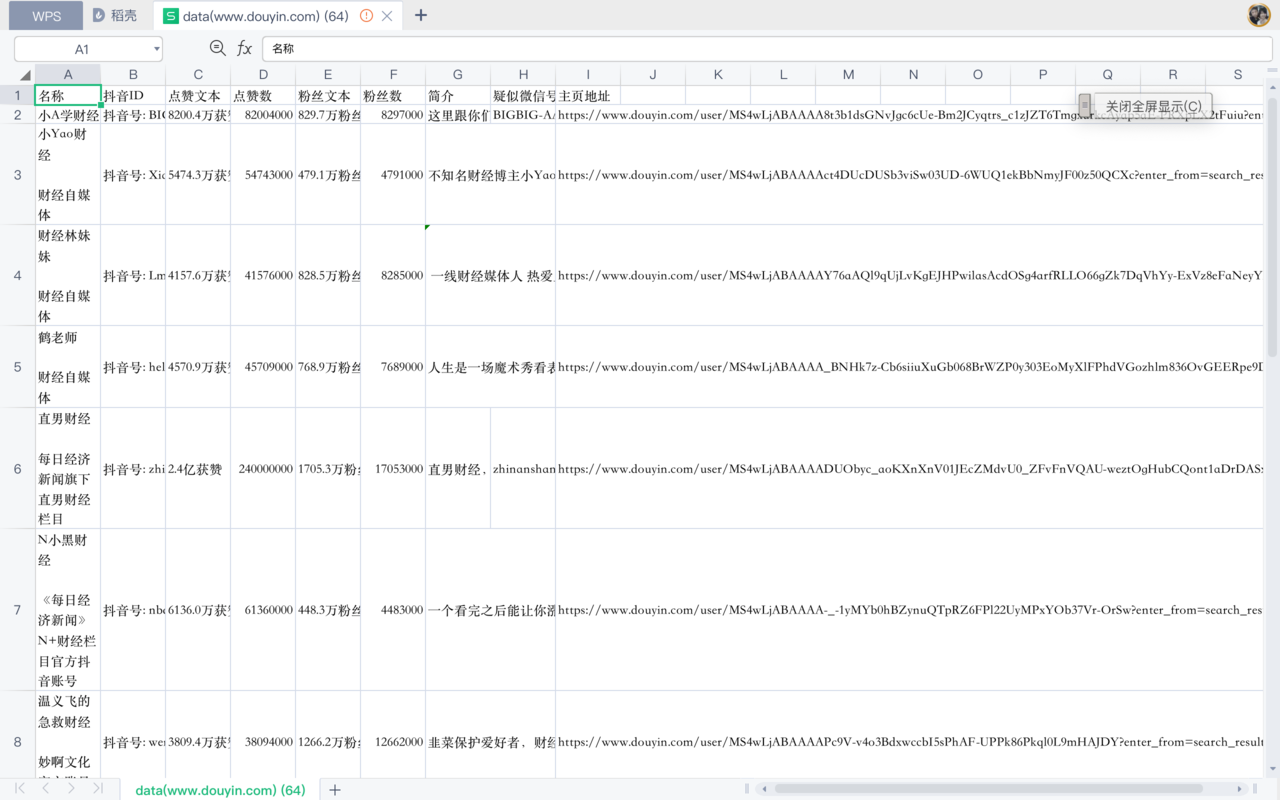Click cell with value 240000000
This screenshot has height=800, width=1280.
click(x=263, y=468)
